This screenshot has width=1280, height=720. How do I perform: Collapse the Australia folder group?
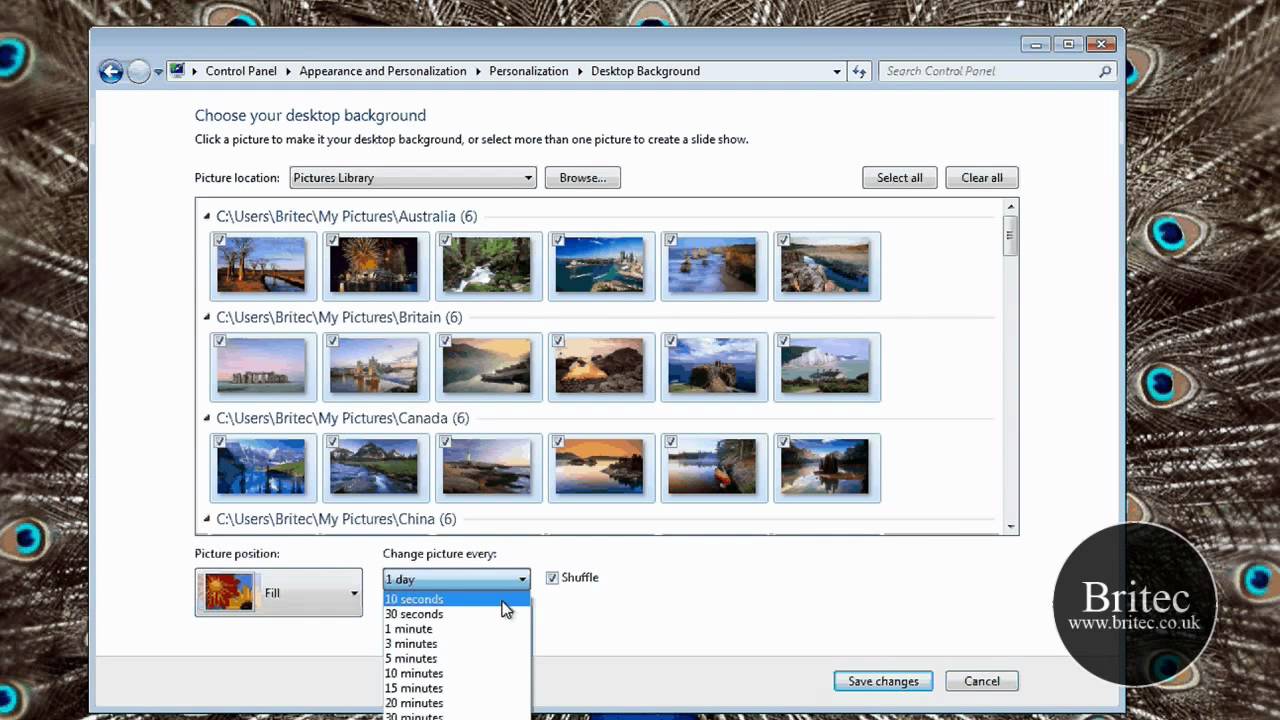point(207,216)
